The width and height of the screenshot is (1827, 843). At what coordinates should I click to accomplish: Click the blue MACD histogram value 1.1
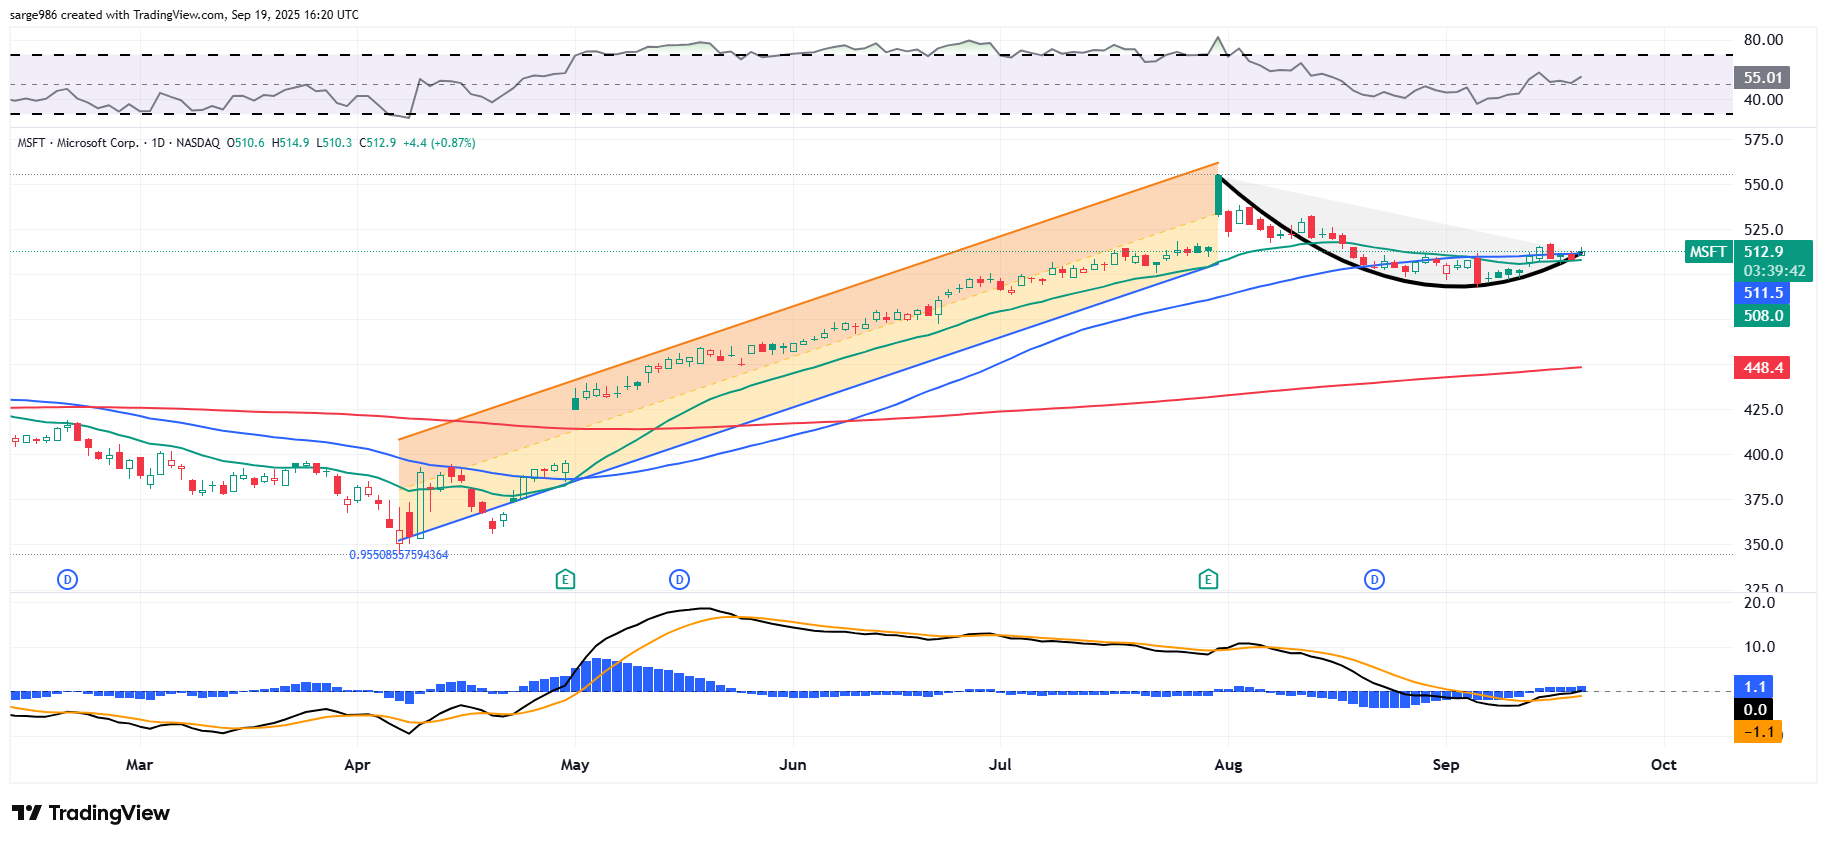(x=1754, y=687)
